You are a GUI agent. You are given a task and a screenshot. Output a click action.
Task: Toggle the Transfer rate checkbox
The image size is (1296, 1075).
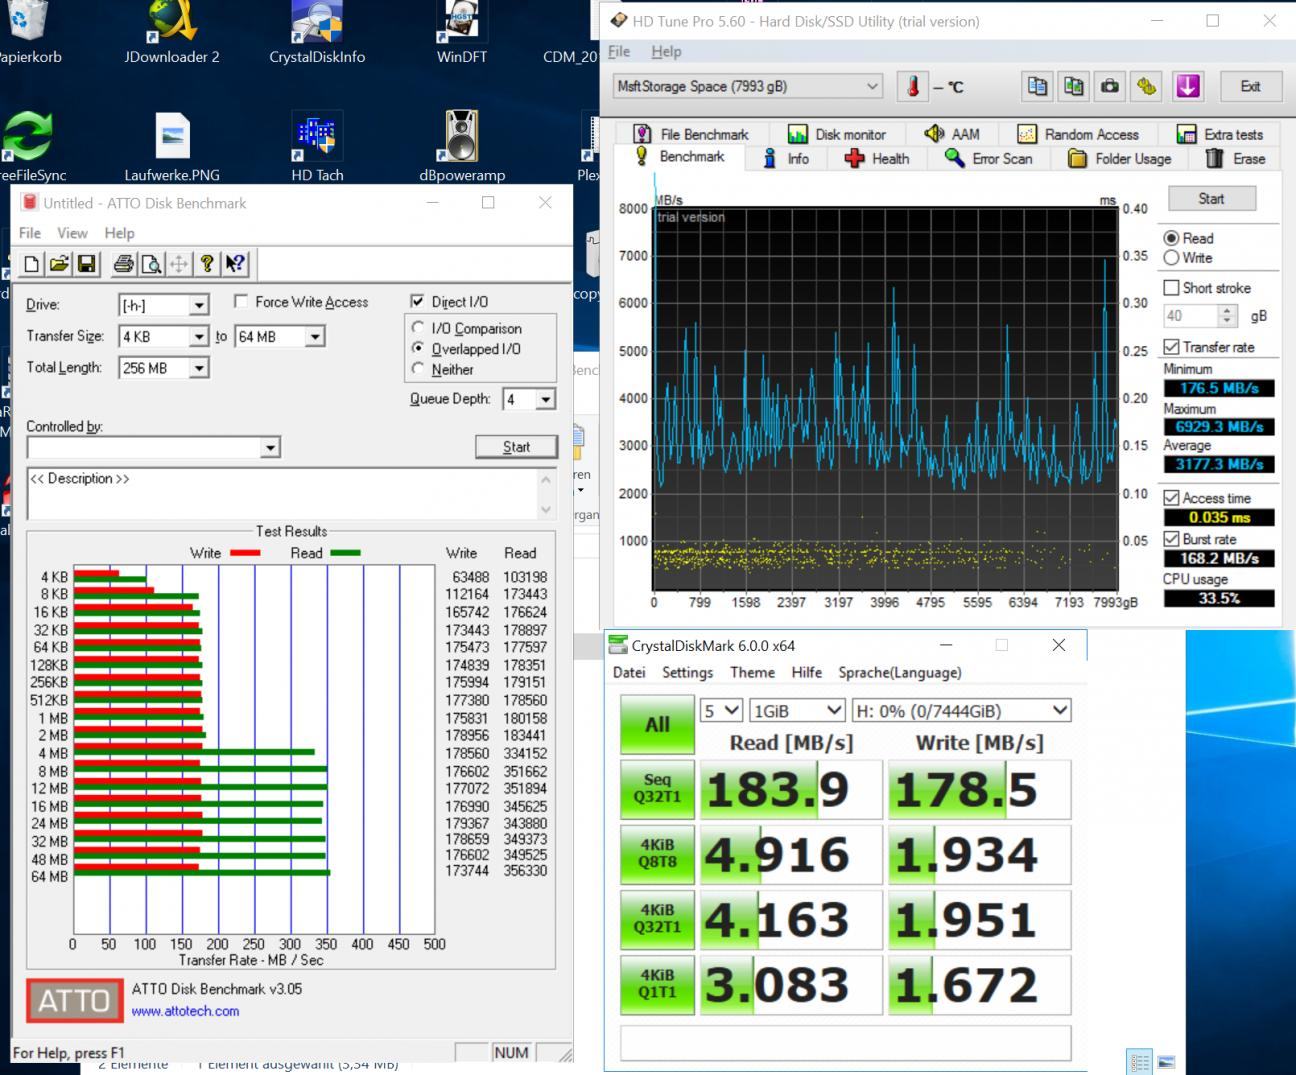pos(1171,346)
